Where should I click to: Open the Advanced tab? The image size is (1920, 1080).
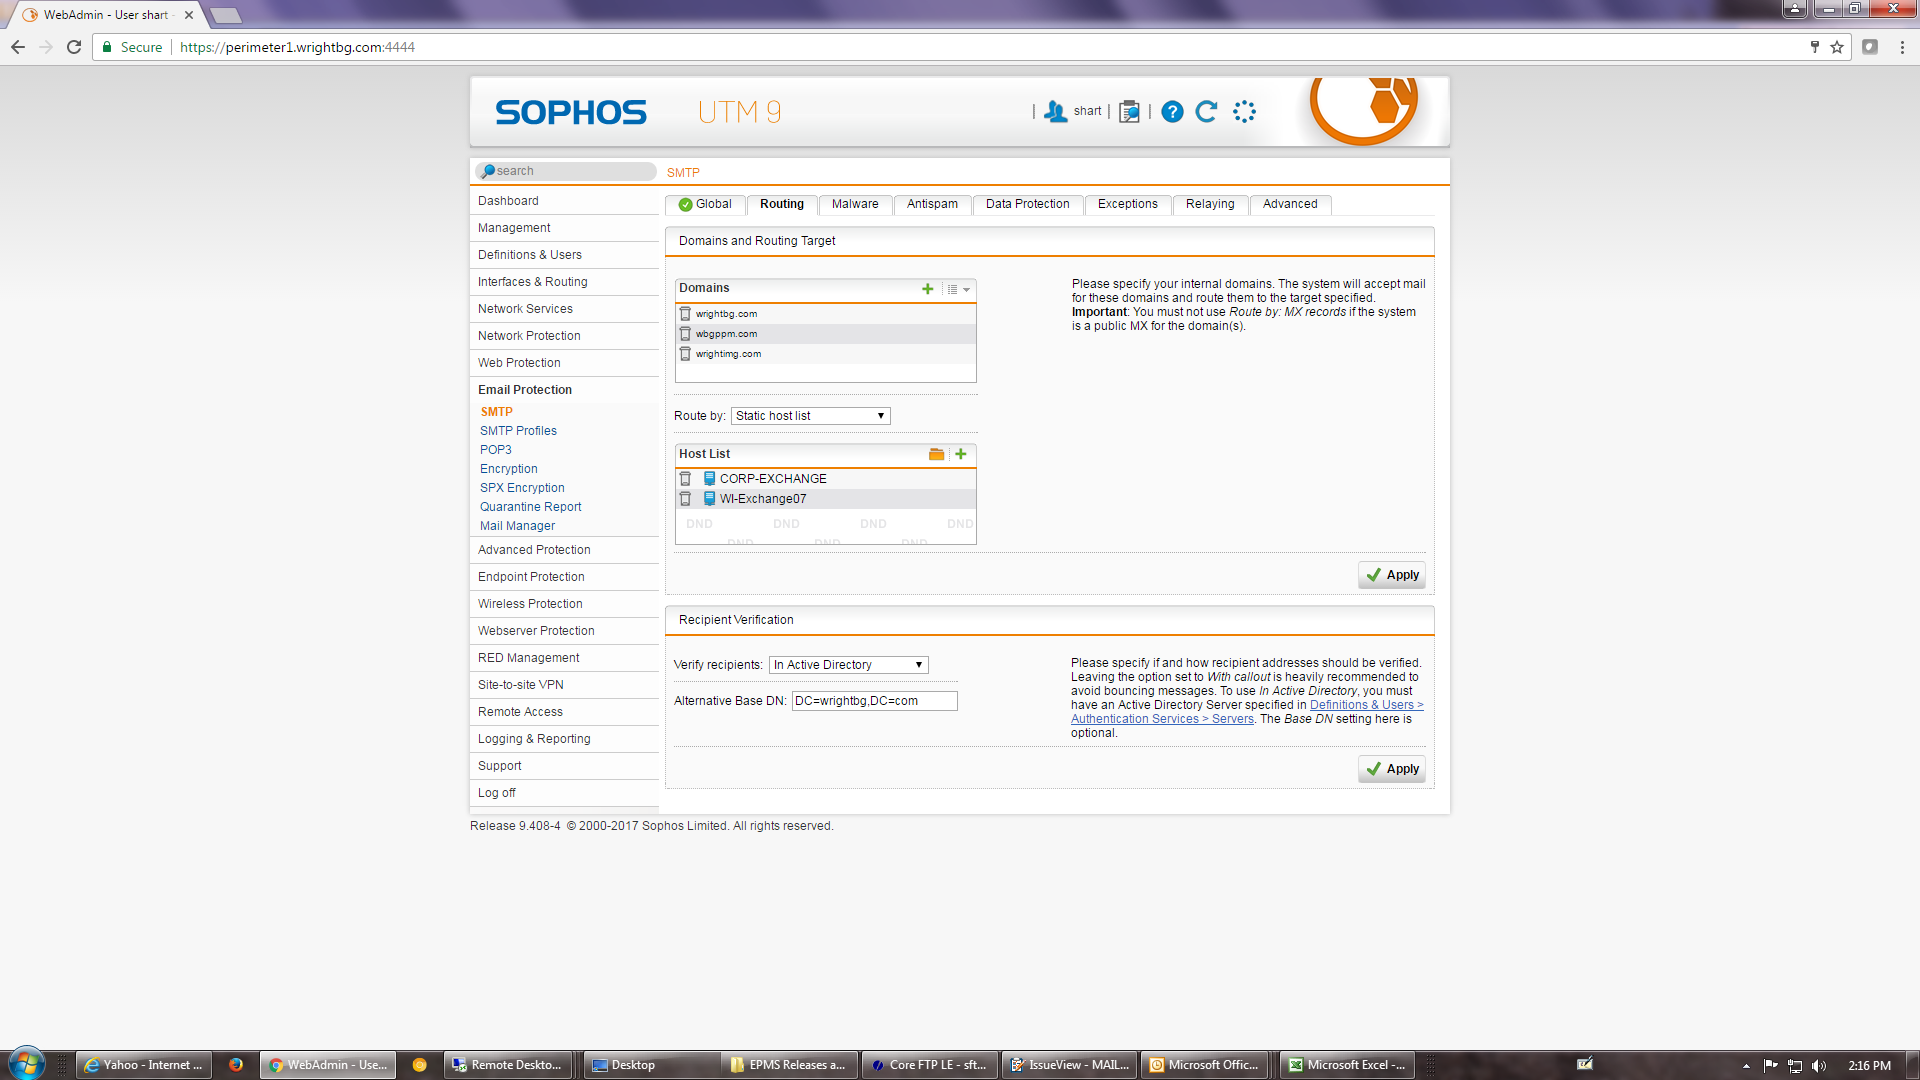[1290, 204]
